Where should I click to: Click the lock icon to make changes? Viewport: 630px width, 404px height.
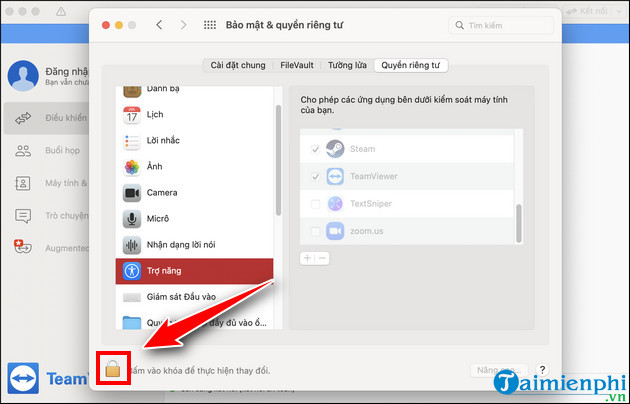pyautogui.click(x=113, y=368)
